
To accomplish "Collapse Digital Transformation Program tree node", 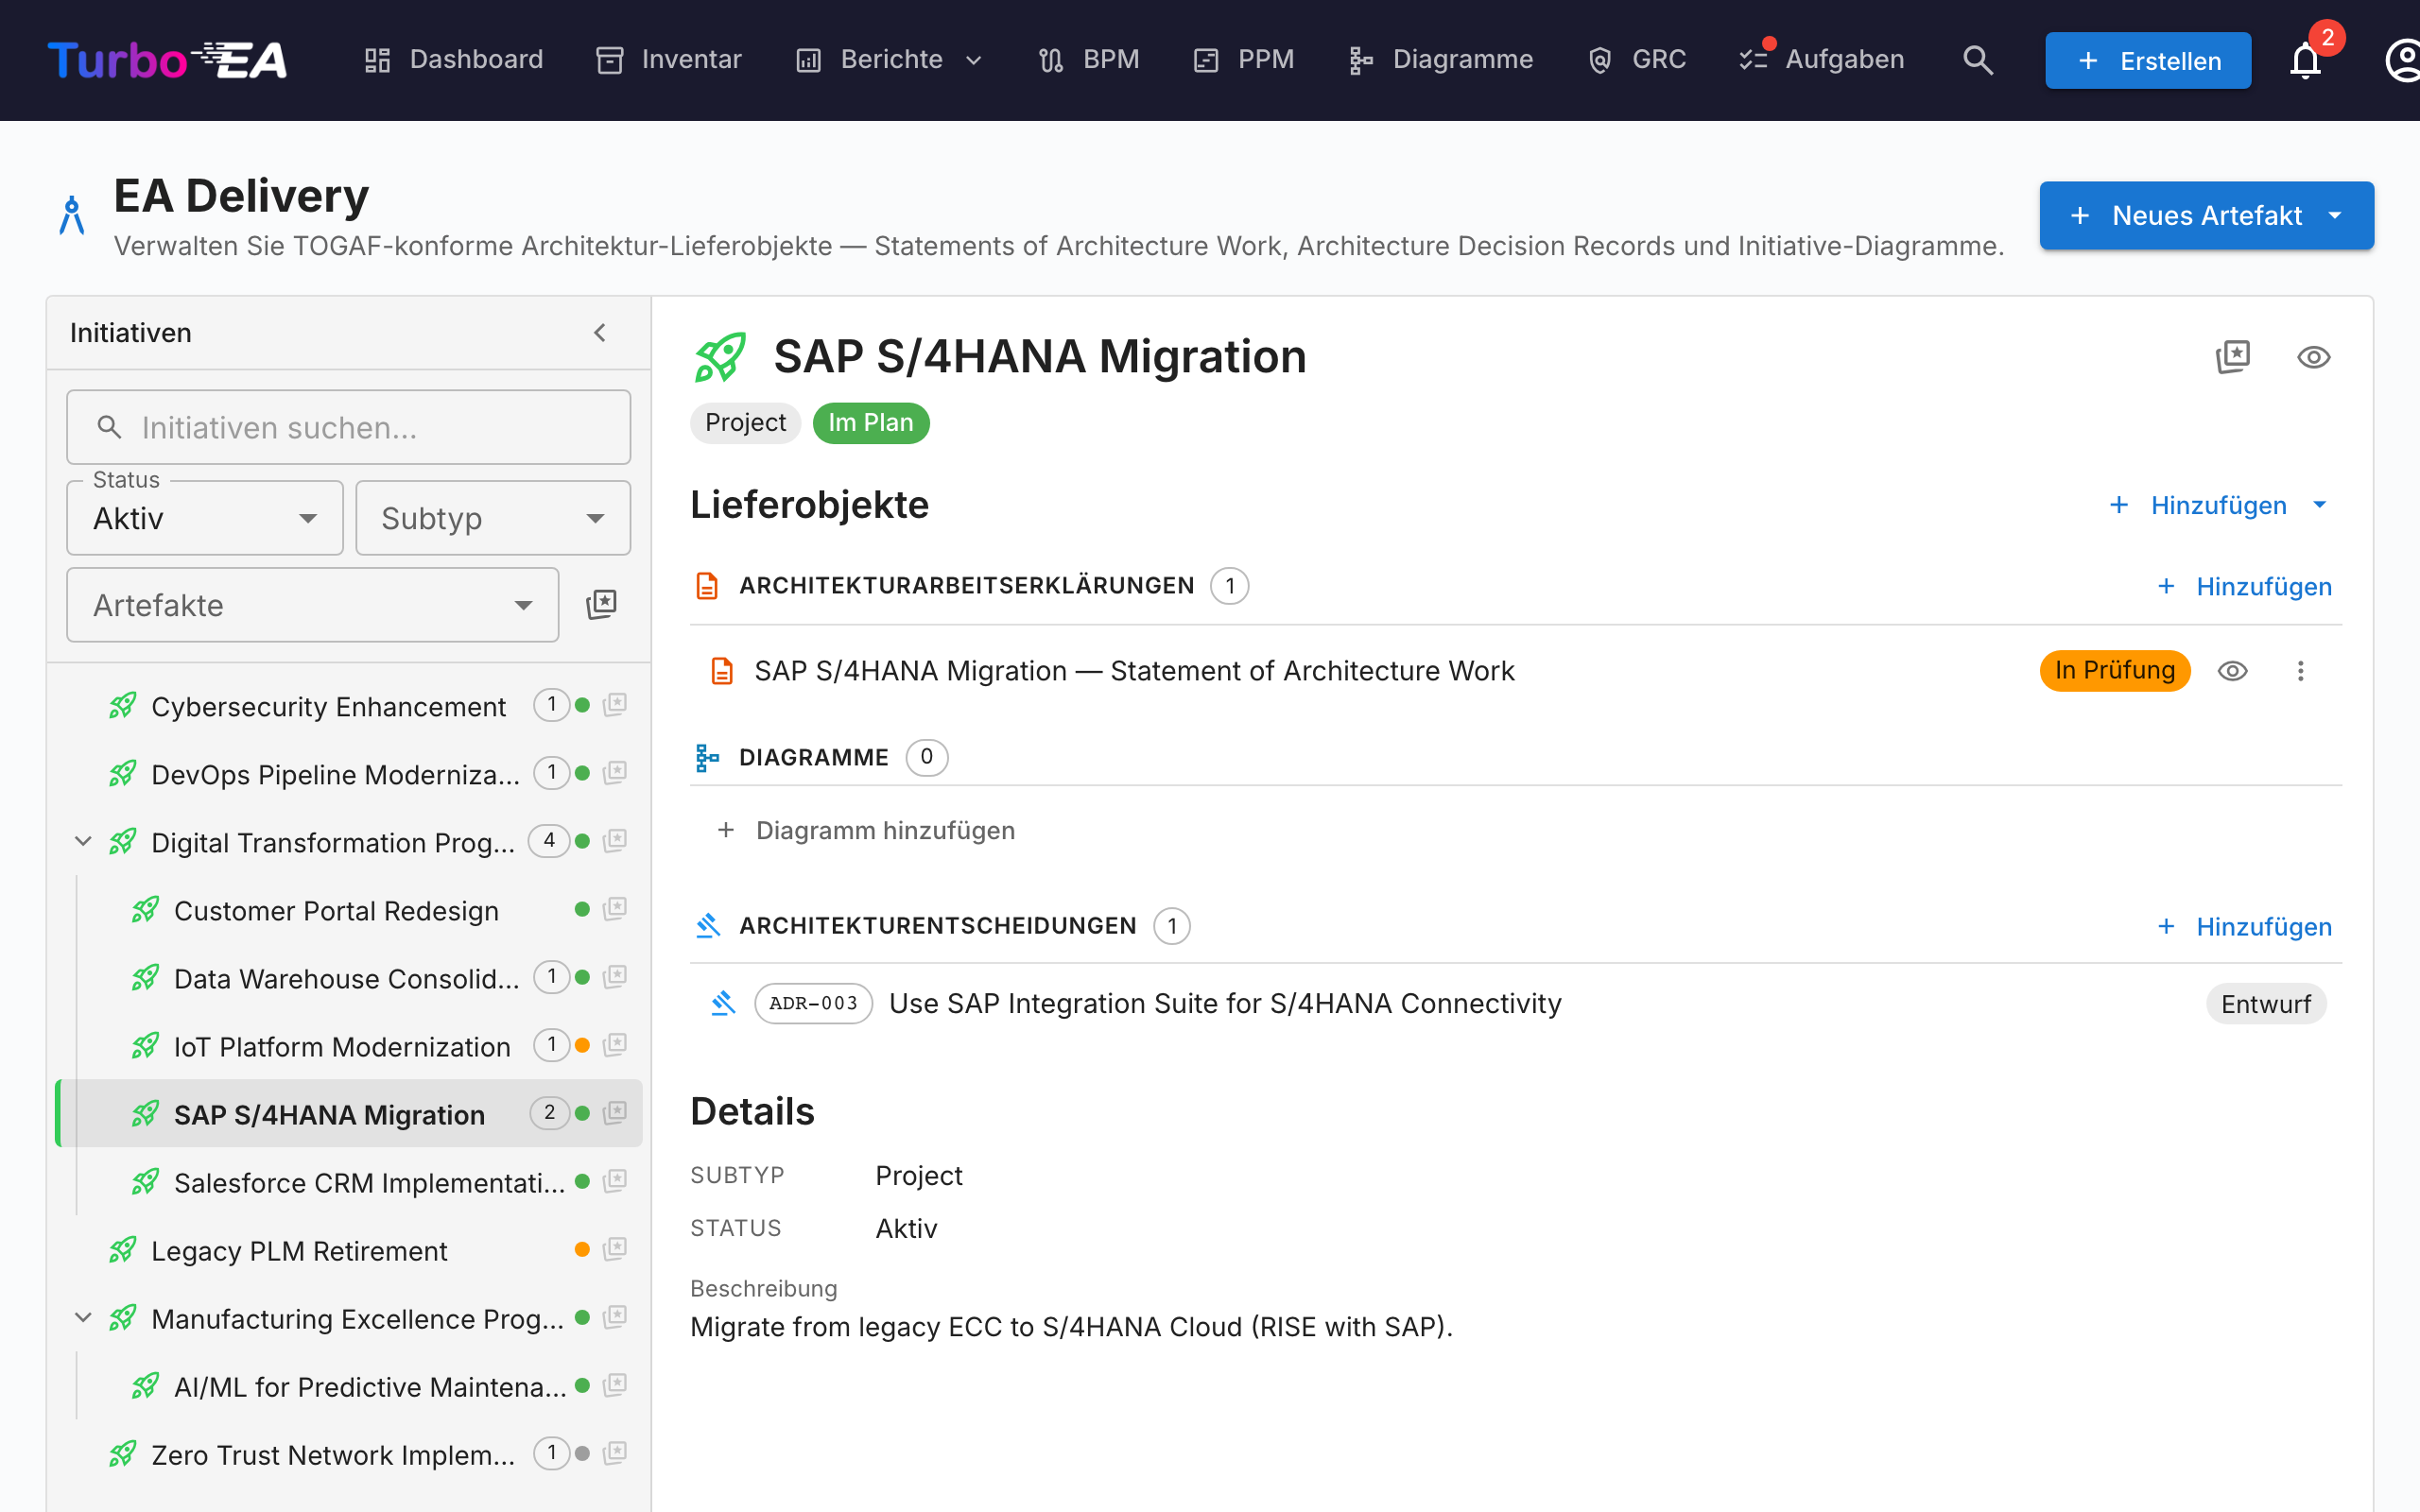I will coord(84,842).
